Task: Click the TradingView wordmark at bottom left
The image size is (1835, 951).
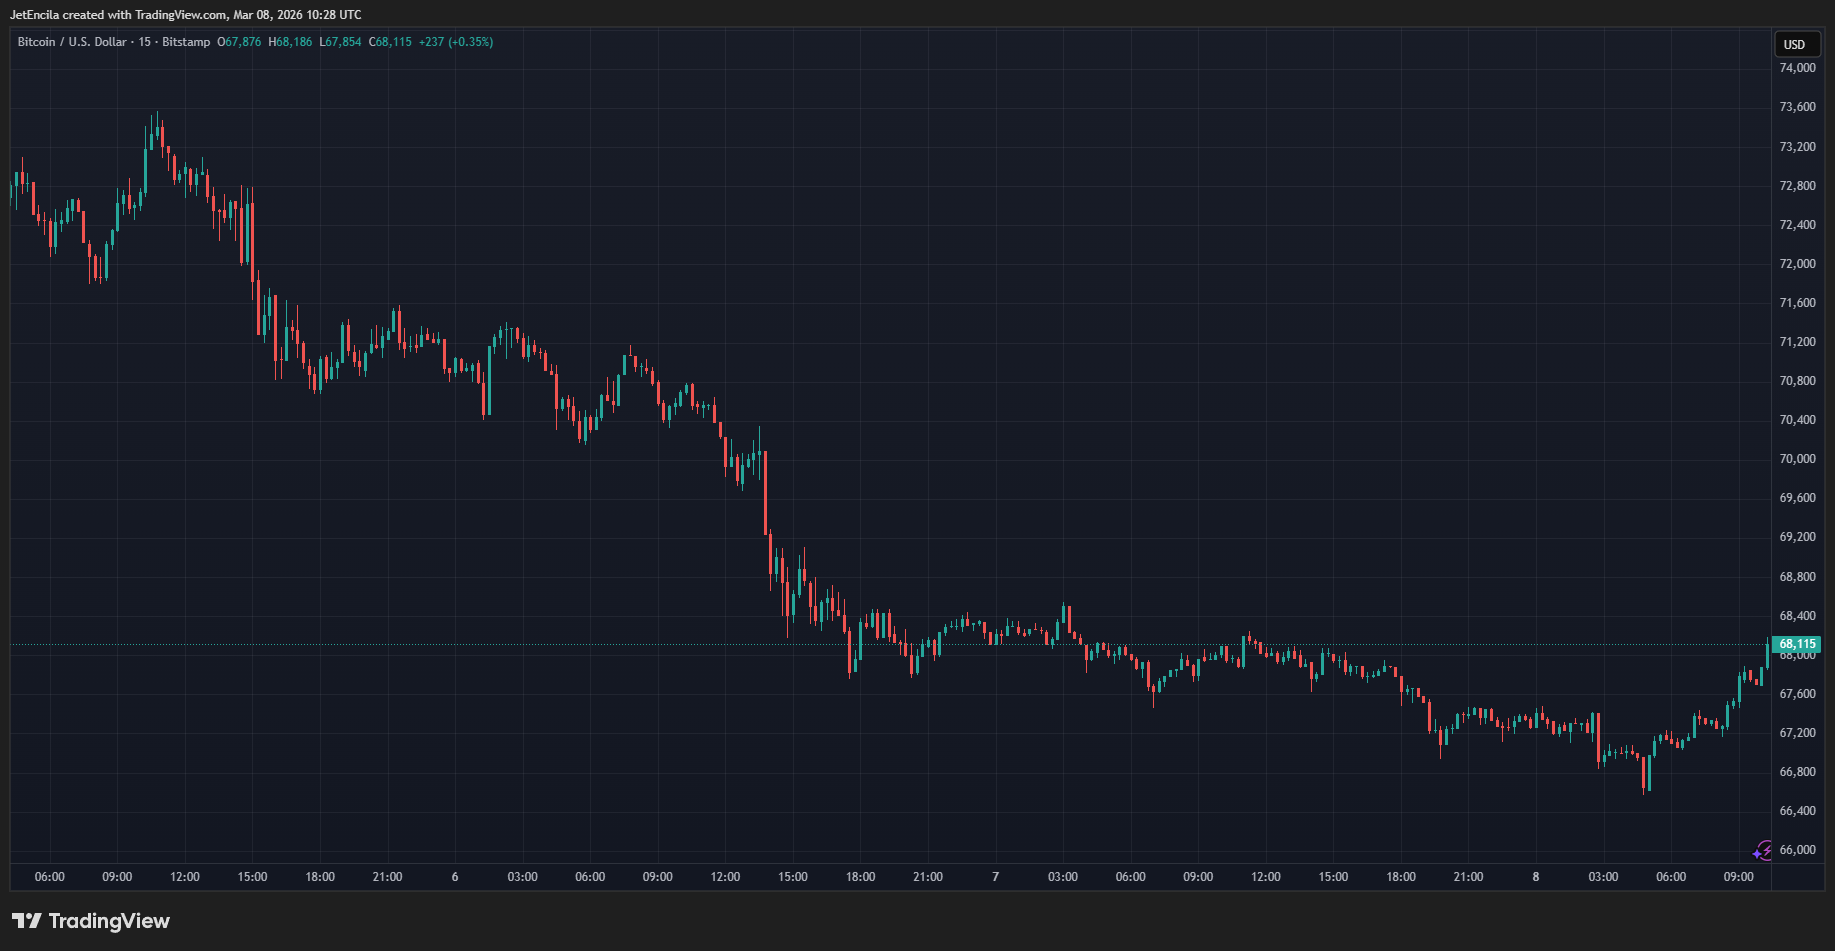Action: 109,921
